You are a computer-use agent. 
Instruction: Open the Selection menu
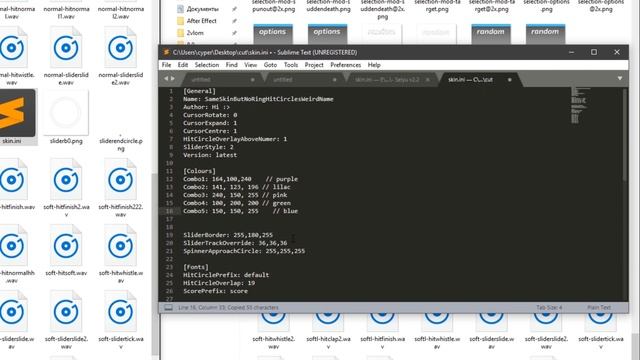(x=207, y=65)
